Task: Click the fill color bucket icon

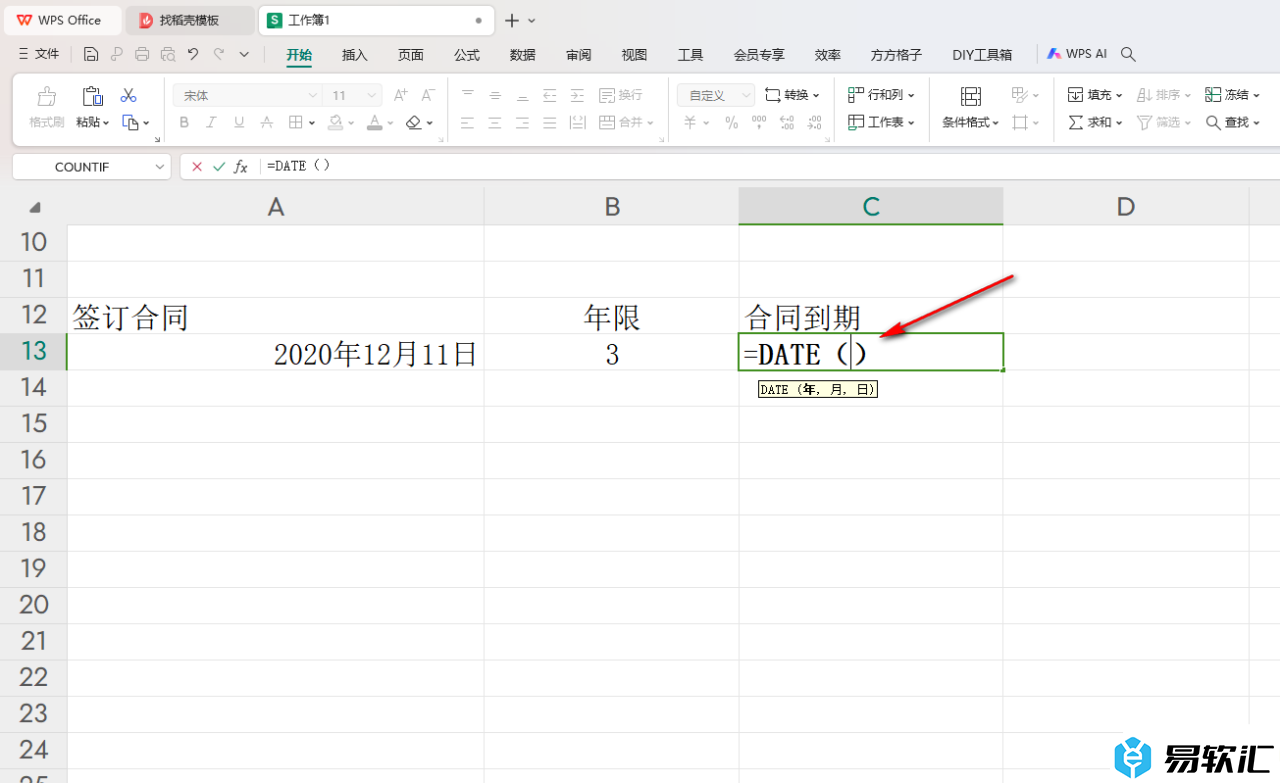Action: click(336, 122)
